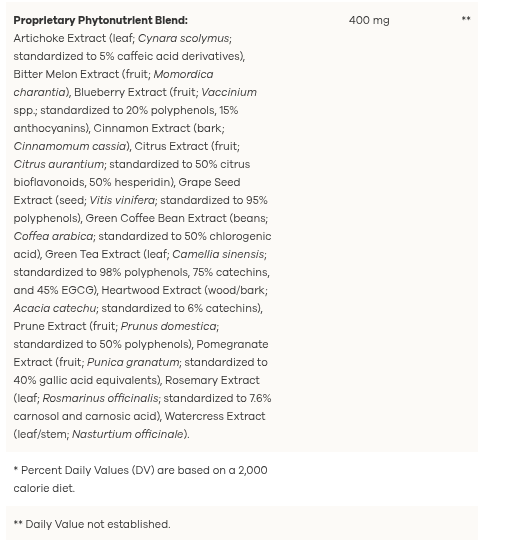Click the Blueberry Extract ingredient text
Viewport: 505px width, 540px height.
(x=120, y=92)
